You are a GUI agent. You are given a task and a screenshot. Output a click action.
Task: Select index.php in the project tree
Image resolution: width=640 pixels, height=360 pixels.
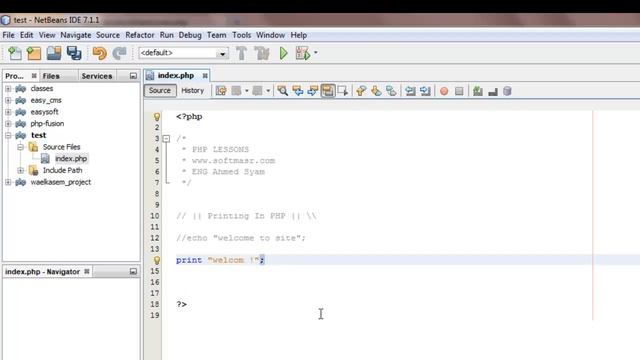(71, 158)
